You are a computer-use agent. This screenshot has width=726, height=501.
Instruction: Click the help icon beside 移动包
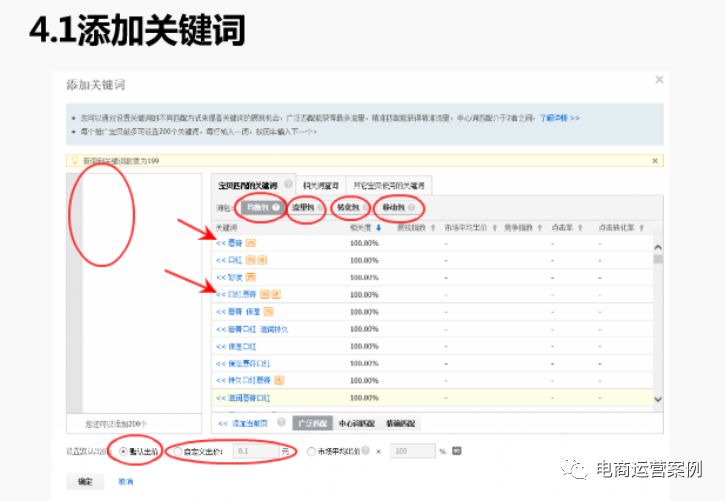point(411,207)
